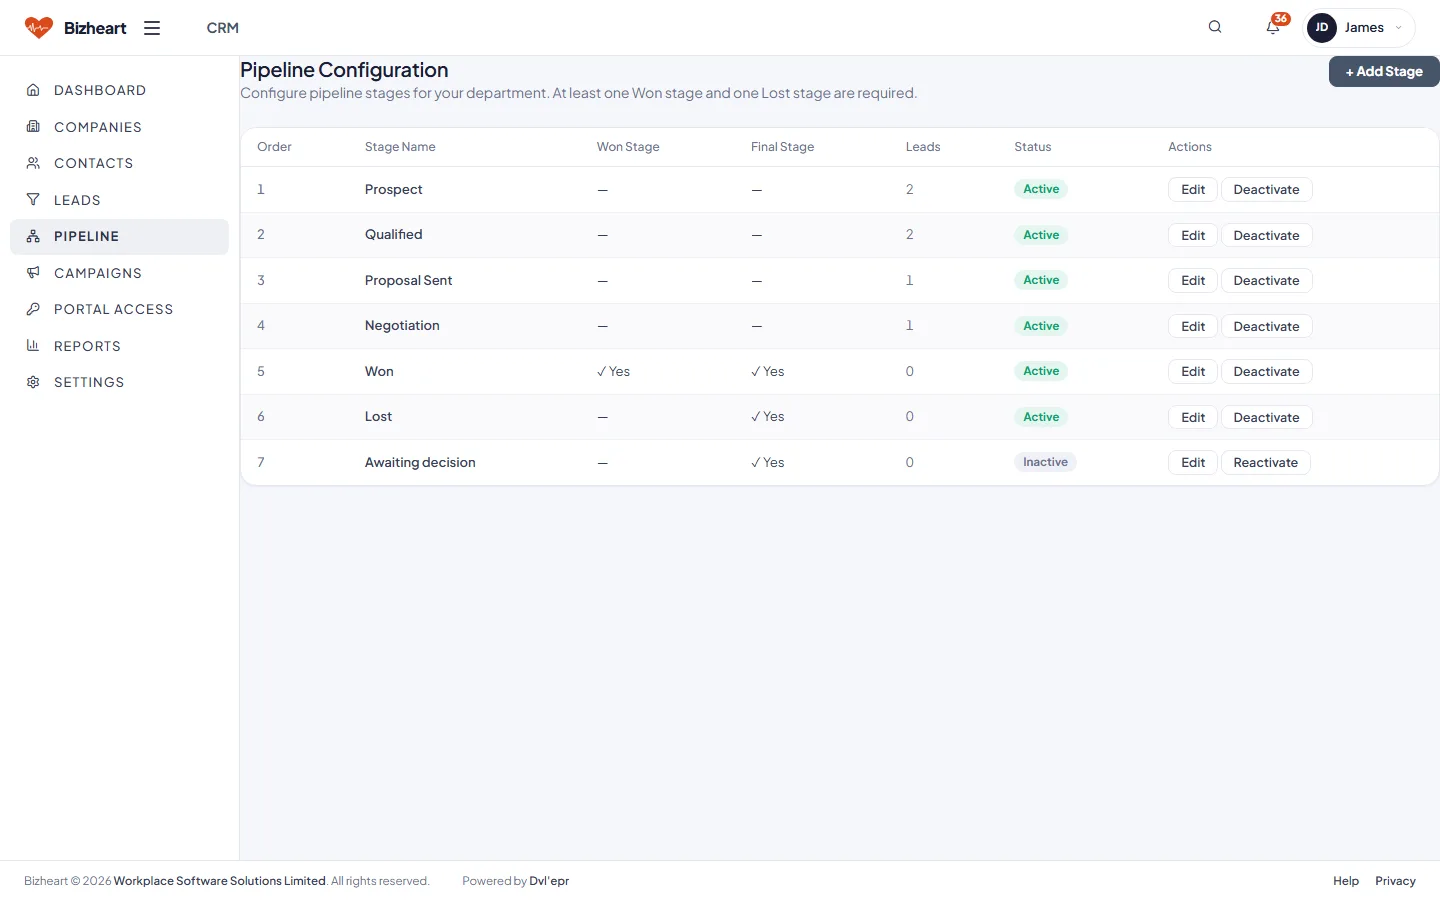Edit the Won stage
1440x900 pixels.
point(1193,372)
